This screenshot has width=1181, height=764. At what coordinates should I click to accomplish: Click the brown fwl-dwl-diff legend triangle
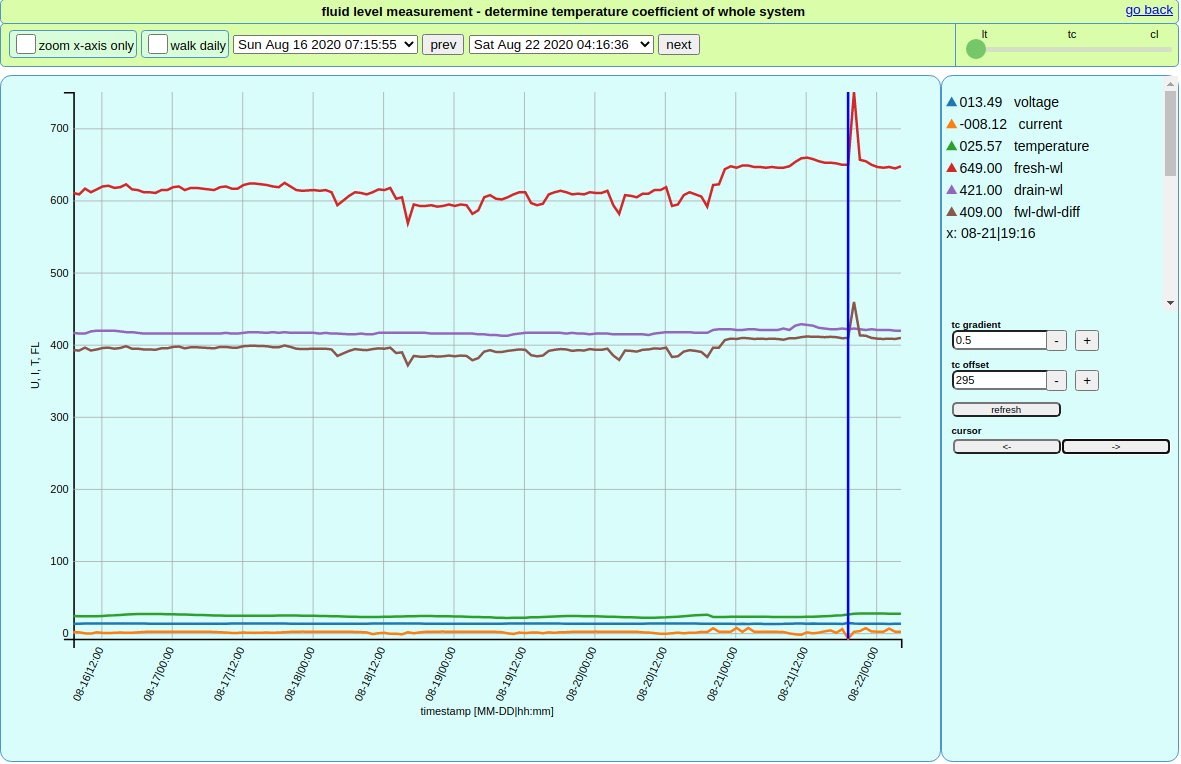click(x=951, y=212)
